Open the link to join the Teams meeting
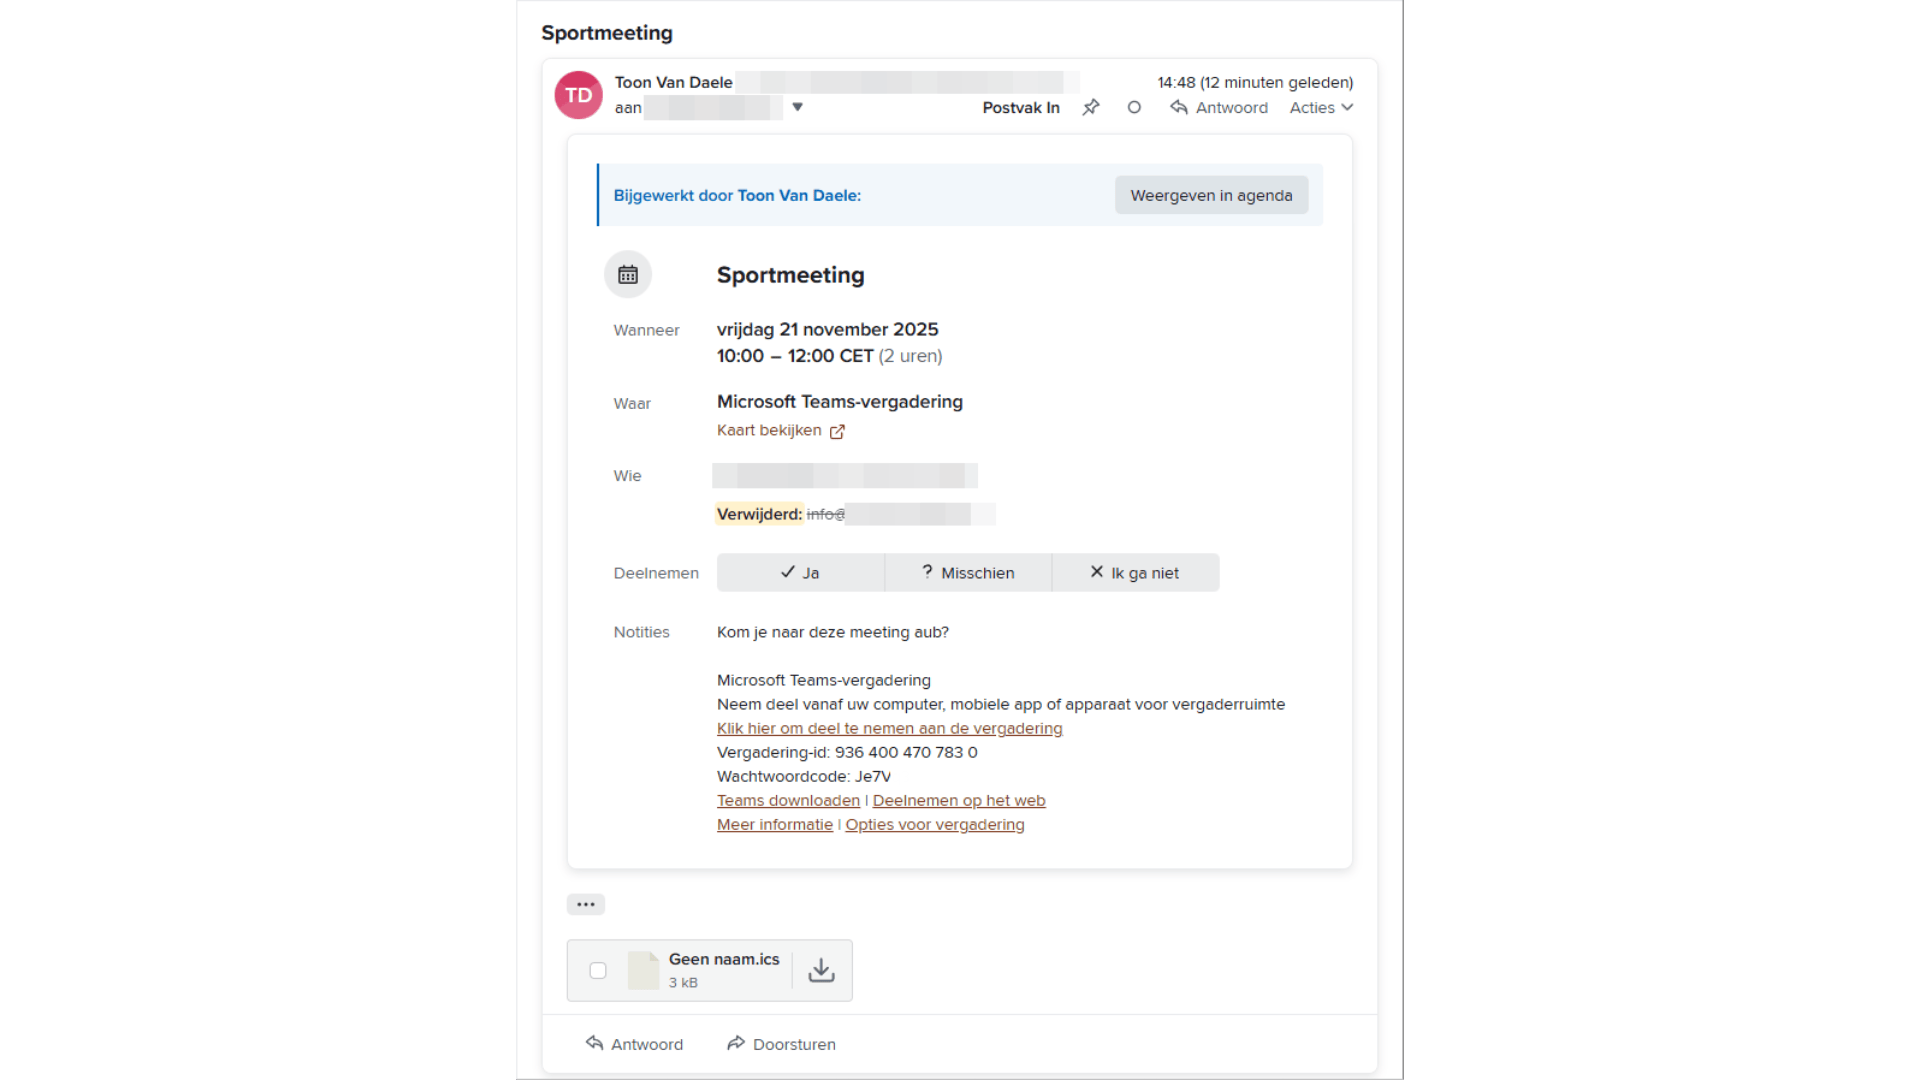Viewport: 1920px width, 1080px height. coord(889,728)
